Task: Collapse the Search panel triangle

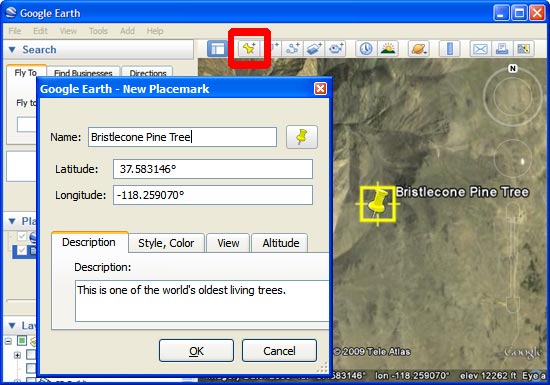Action: click(12, 49)
